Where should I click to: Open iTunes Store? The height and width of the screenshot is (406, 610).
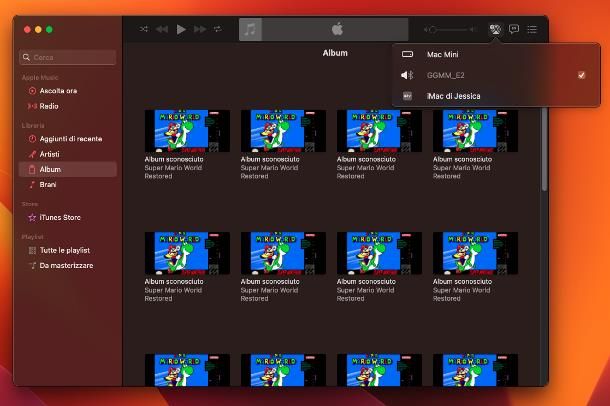pyautogui.click(x=68, y=217)
